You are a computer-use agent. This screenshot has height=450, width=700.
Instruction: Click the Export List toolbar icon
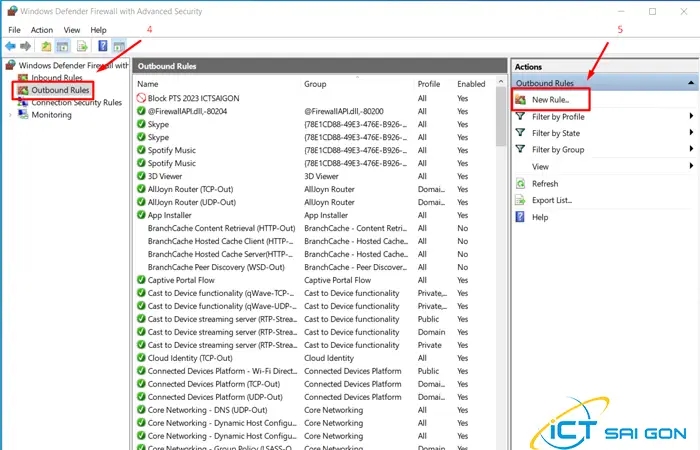[82, 46]
